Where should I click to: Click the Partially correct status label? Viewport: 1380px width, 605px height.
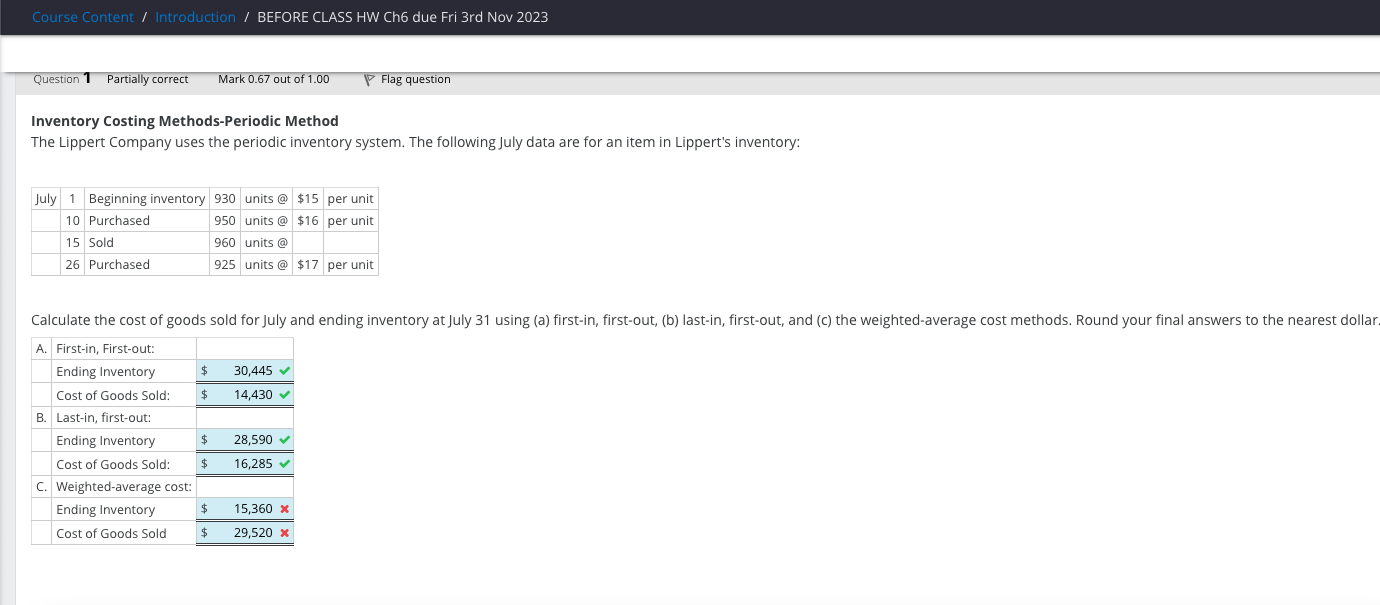(x=147, y=79)
